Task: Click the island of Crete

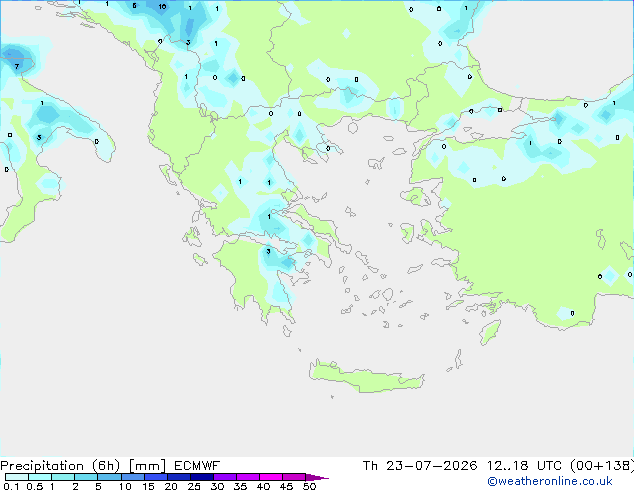Action: (366, 376)
